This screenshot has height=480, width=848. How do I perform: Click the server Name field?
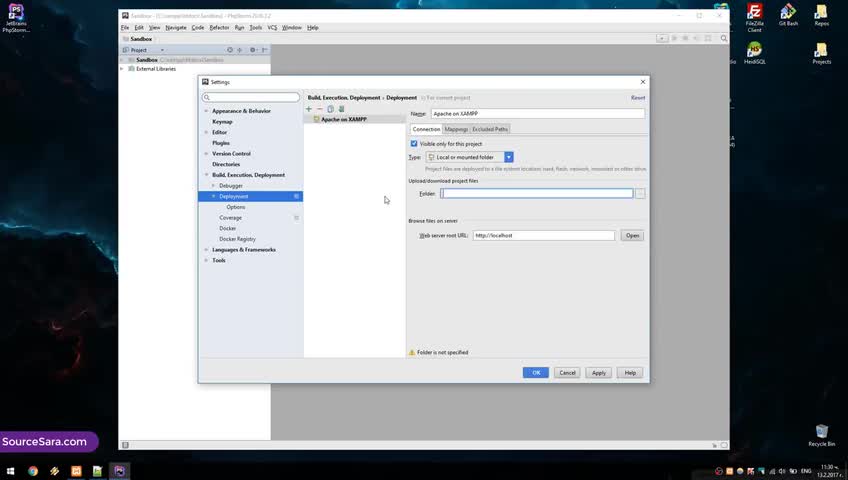click(x=538, y=114)
